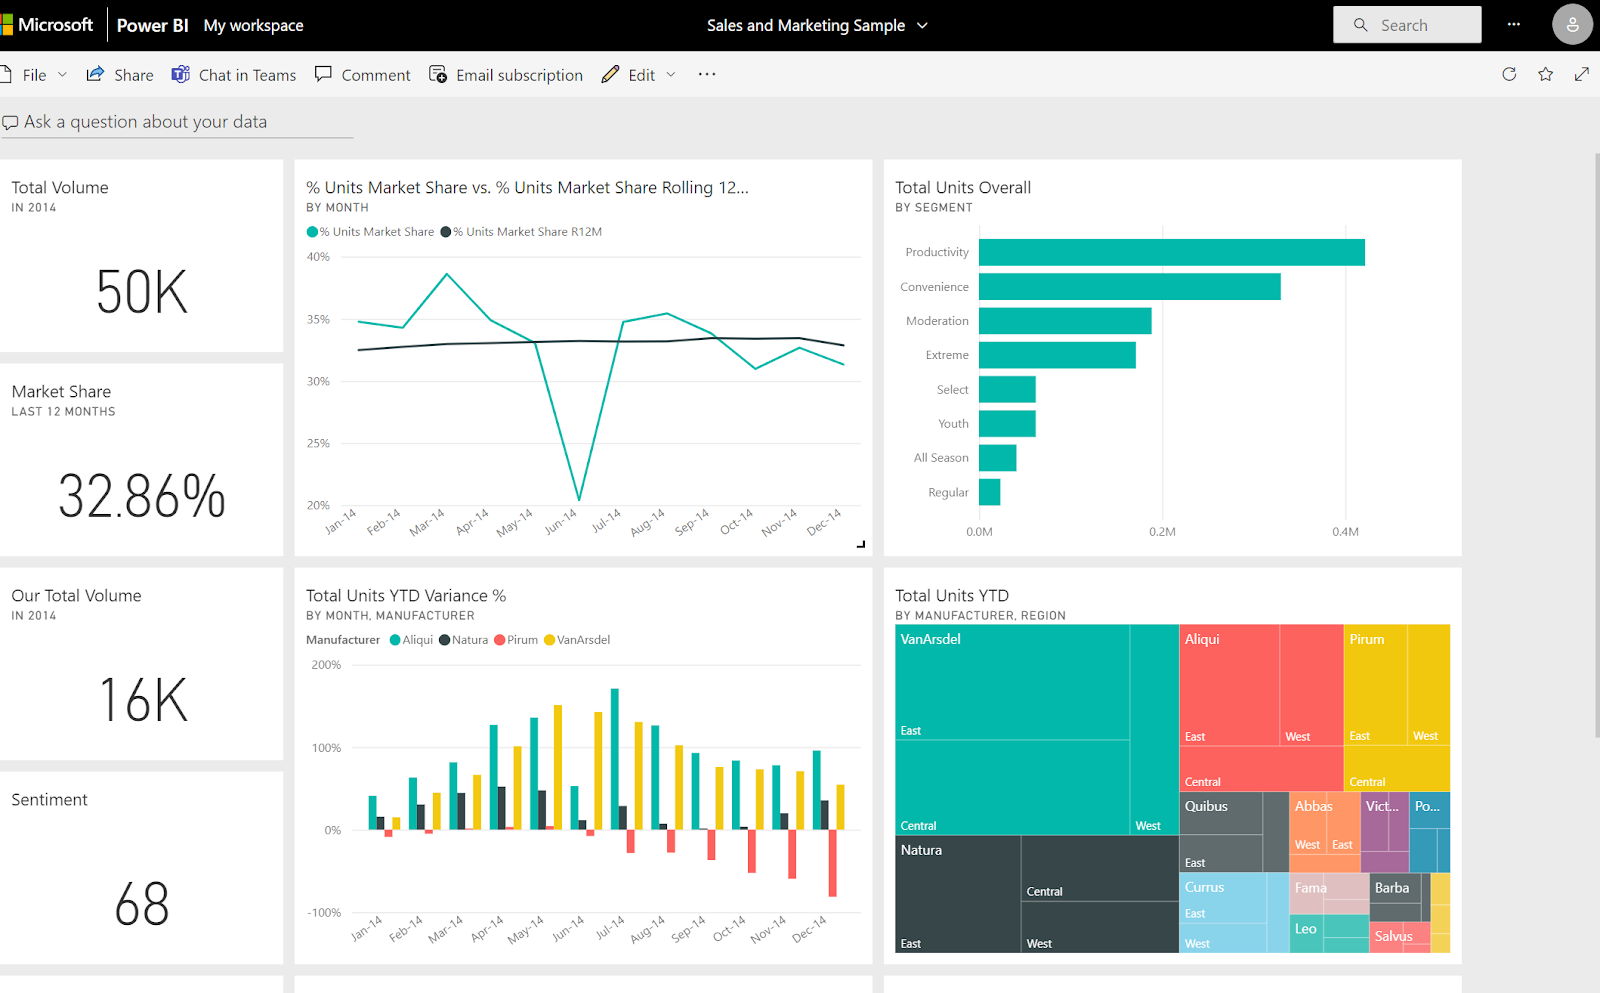The height and width of the screenshot is (993, 1600).
Task: Click the Email subscription icon
Action: click(438, 74)
